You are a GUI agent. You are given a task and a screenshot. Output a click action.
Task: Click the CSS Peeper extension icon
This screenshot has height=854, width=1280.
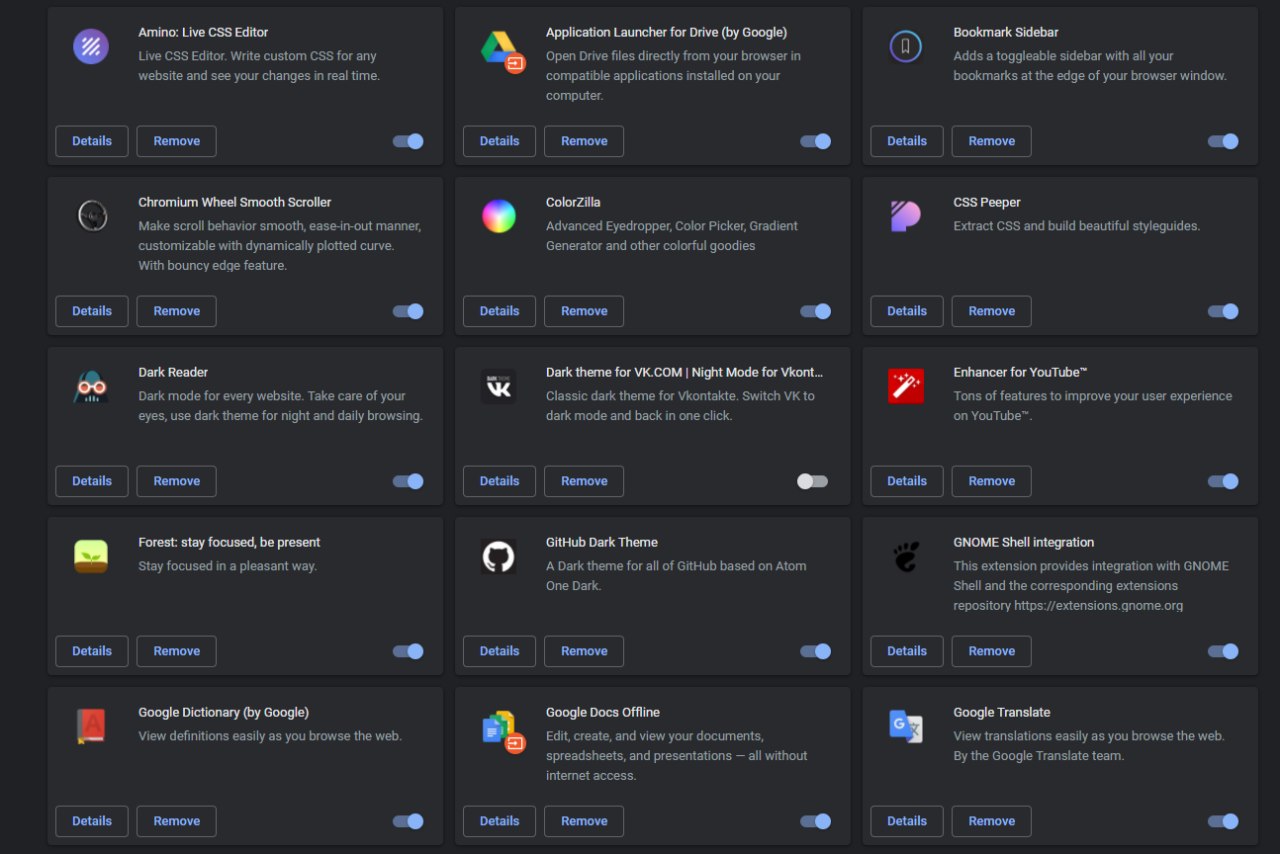(906, 216)
